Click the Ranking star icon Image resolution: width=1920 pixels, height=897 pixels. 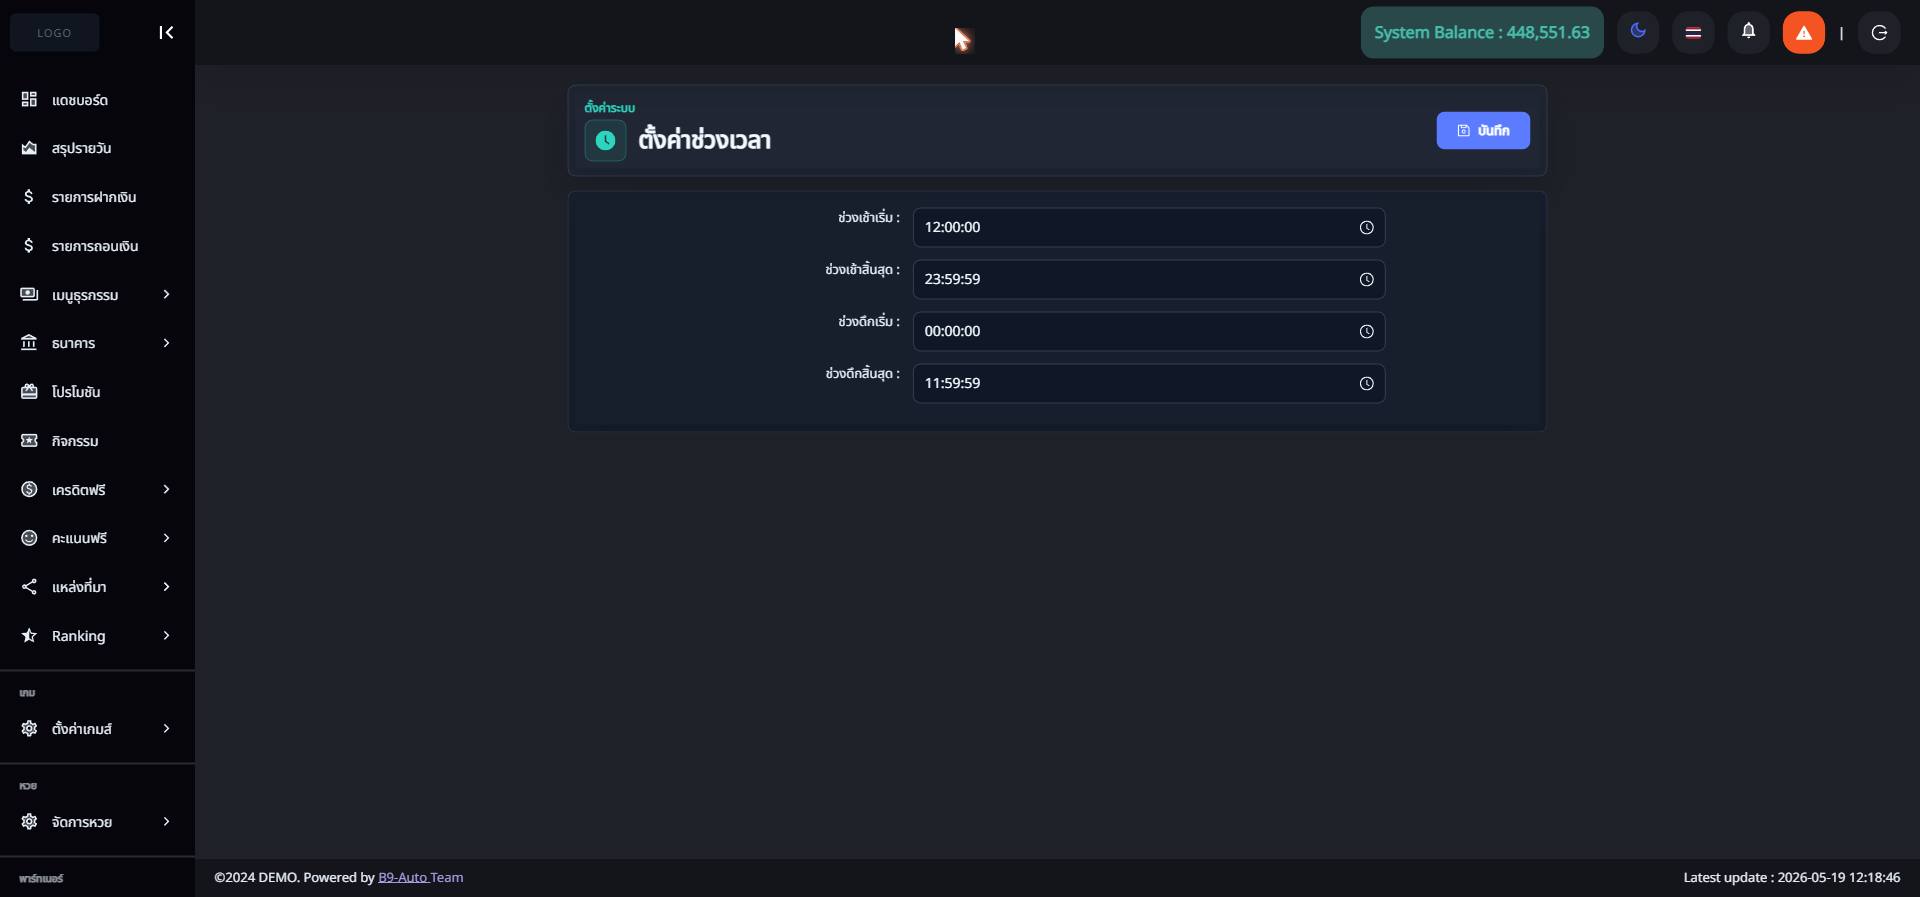29,635
